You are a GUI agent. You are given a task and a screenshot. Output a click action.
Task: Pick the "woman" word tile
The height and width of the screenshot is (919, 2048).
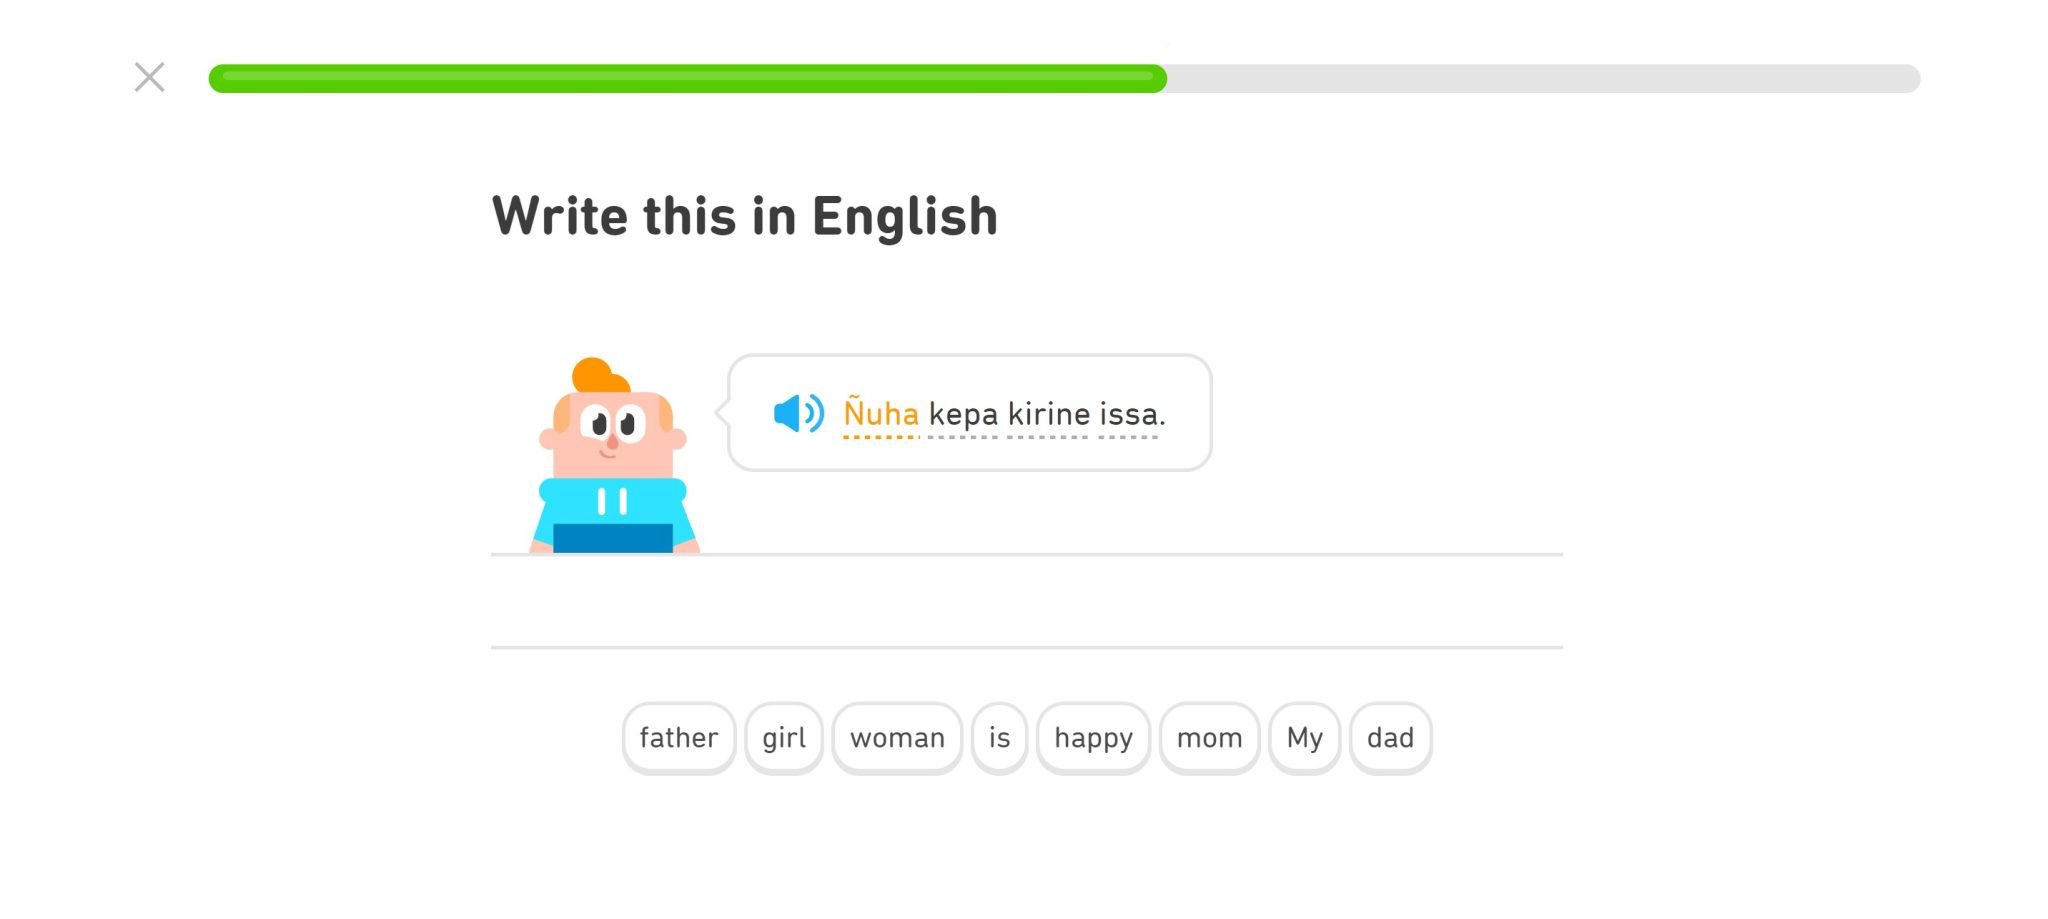point(897,738)
